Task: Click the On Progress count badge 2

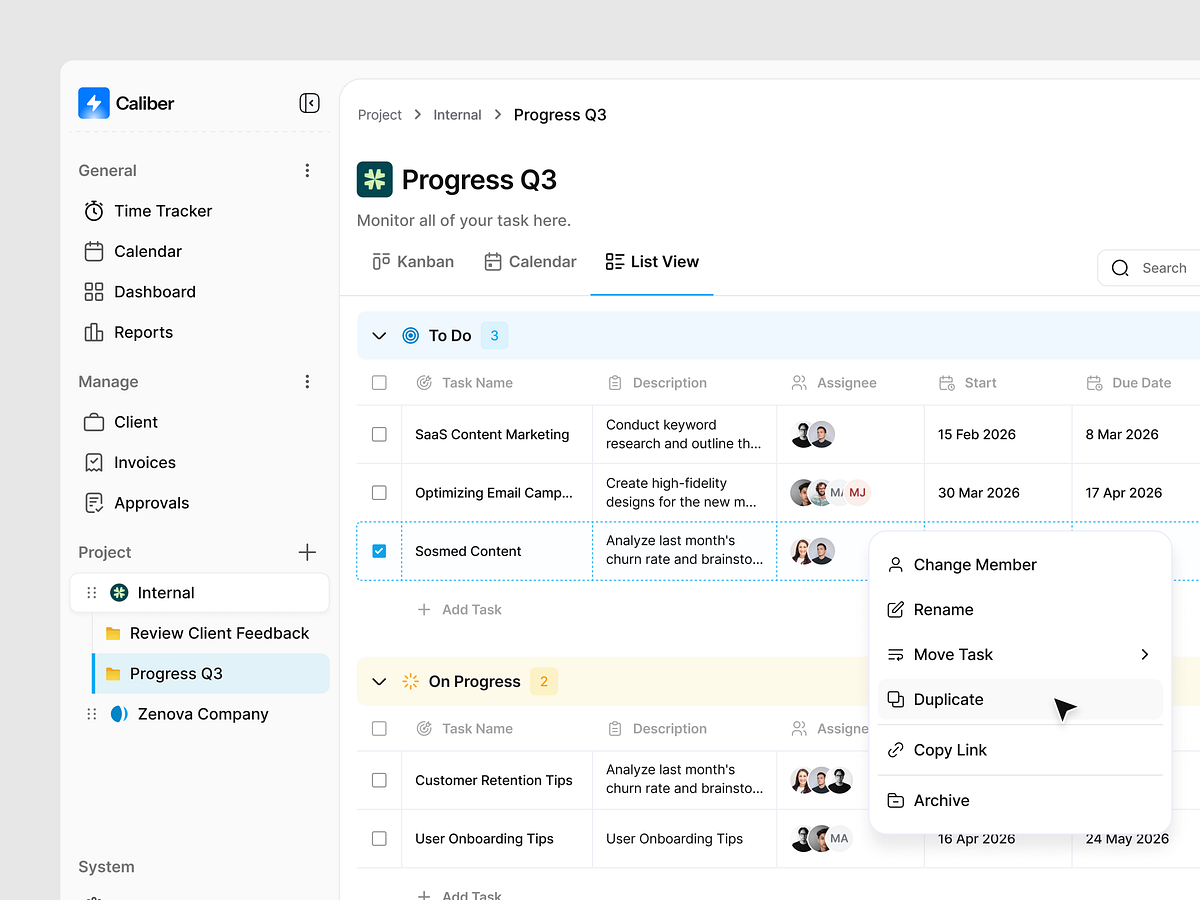Action: click(544, 682)
